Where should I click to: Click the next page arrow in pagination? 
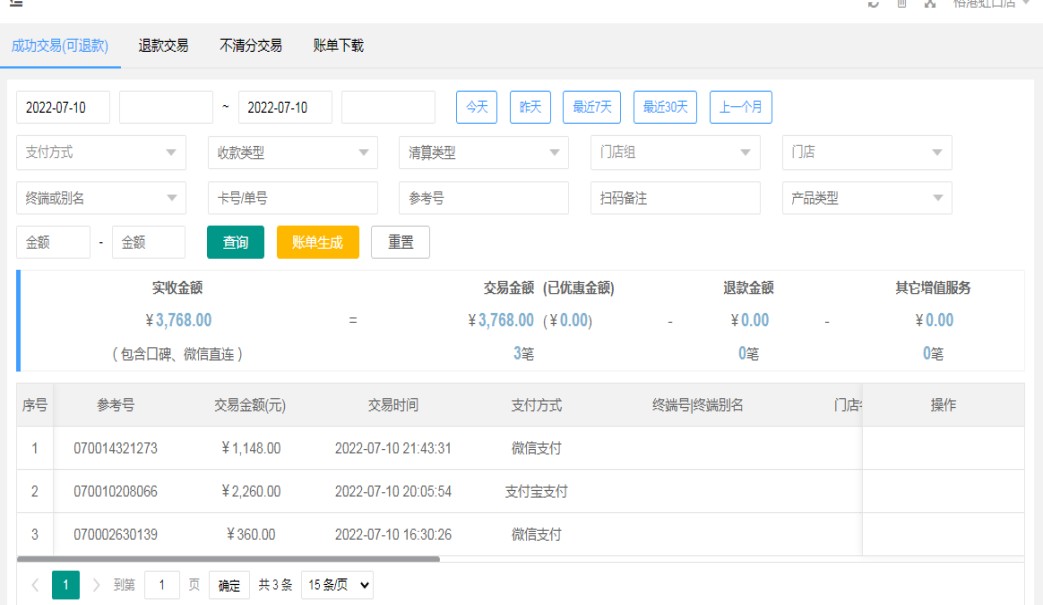pos(96,585)
